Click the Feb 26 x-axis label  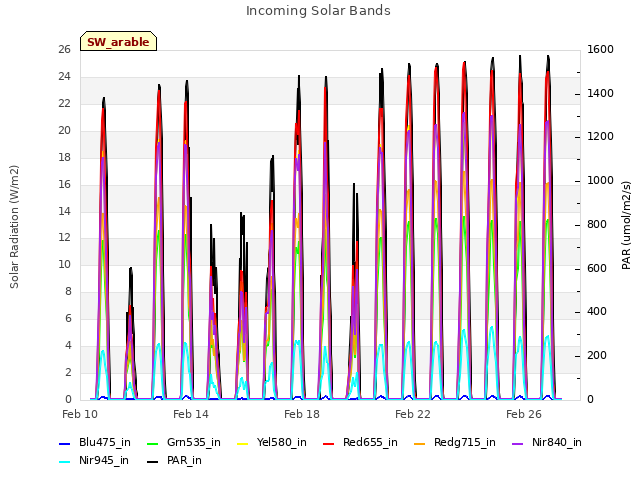pos(524,414)
